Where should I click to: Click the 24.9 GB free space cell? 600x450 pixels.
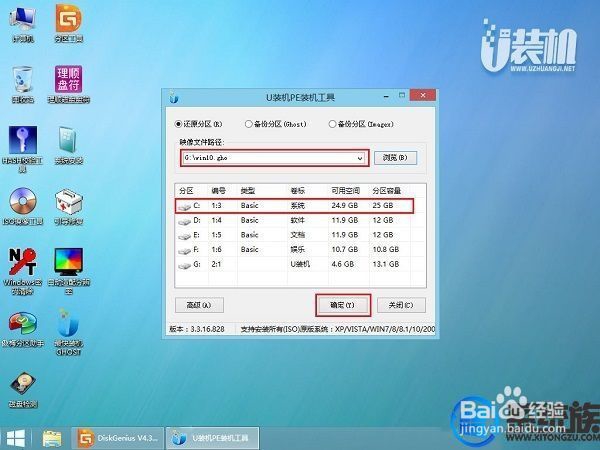point(345,205)
